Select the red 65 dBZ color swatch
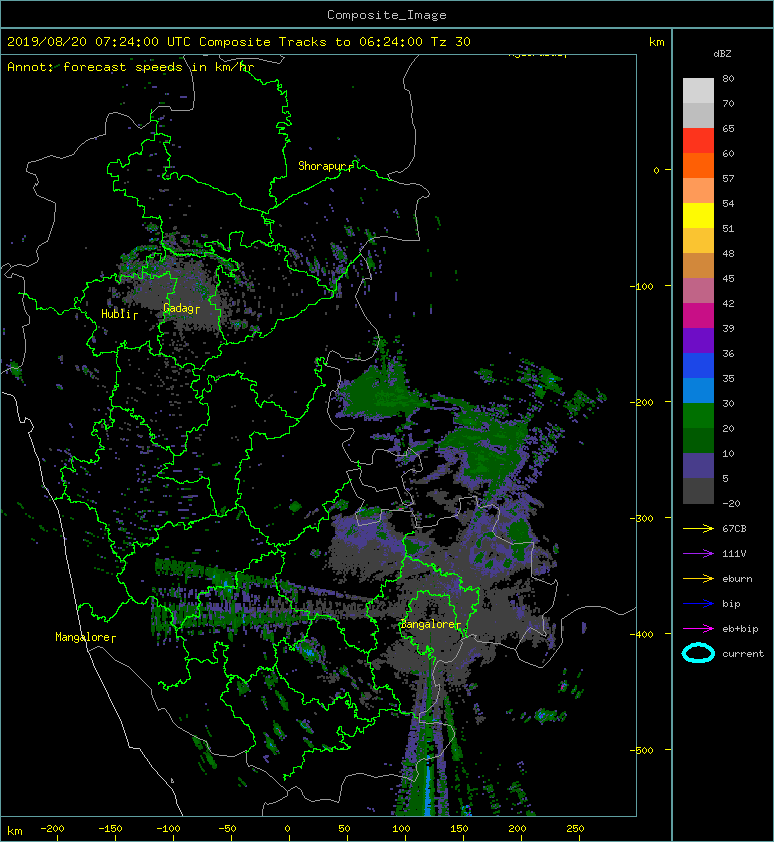 click(698, 141)
